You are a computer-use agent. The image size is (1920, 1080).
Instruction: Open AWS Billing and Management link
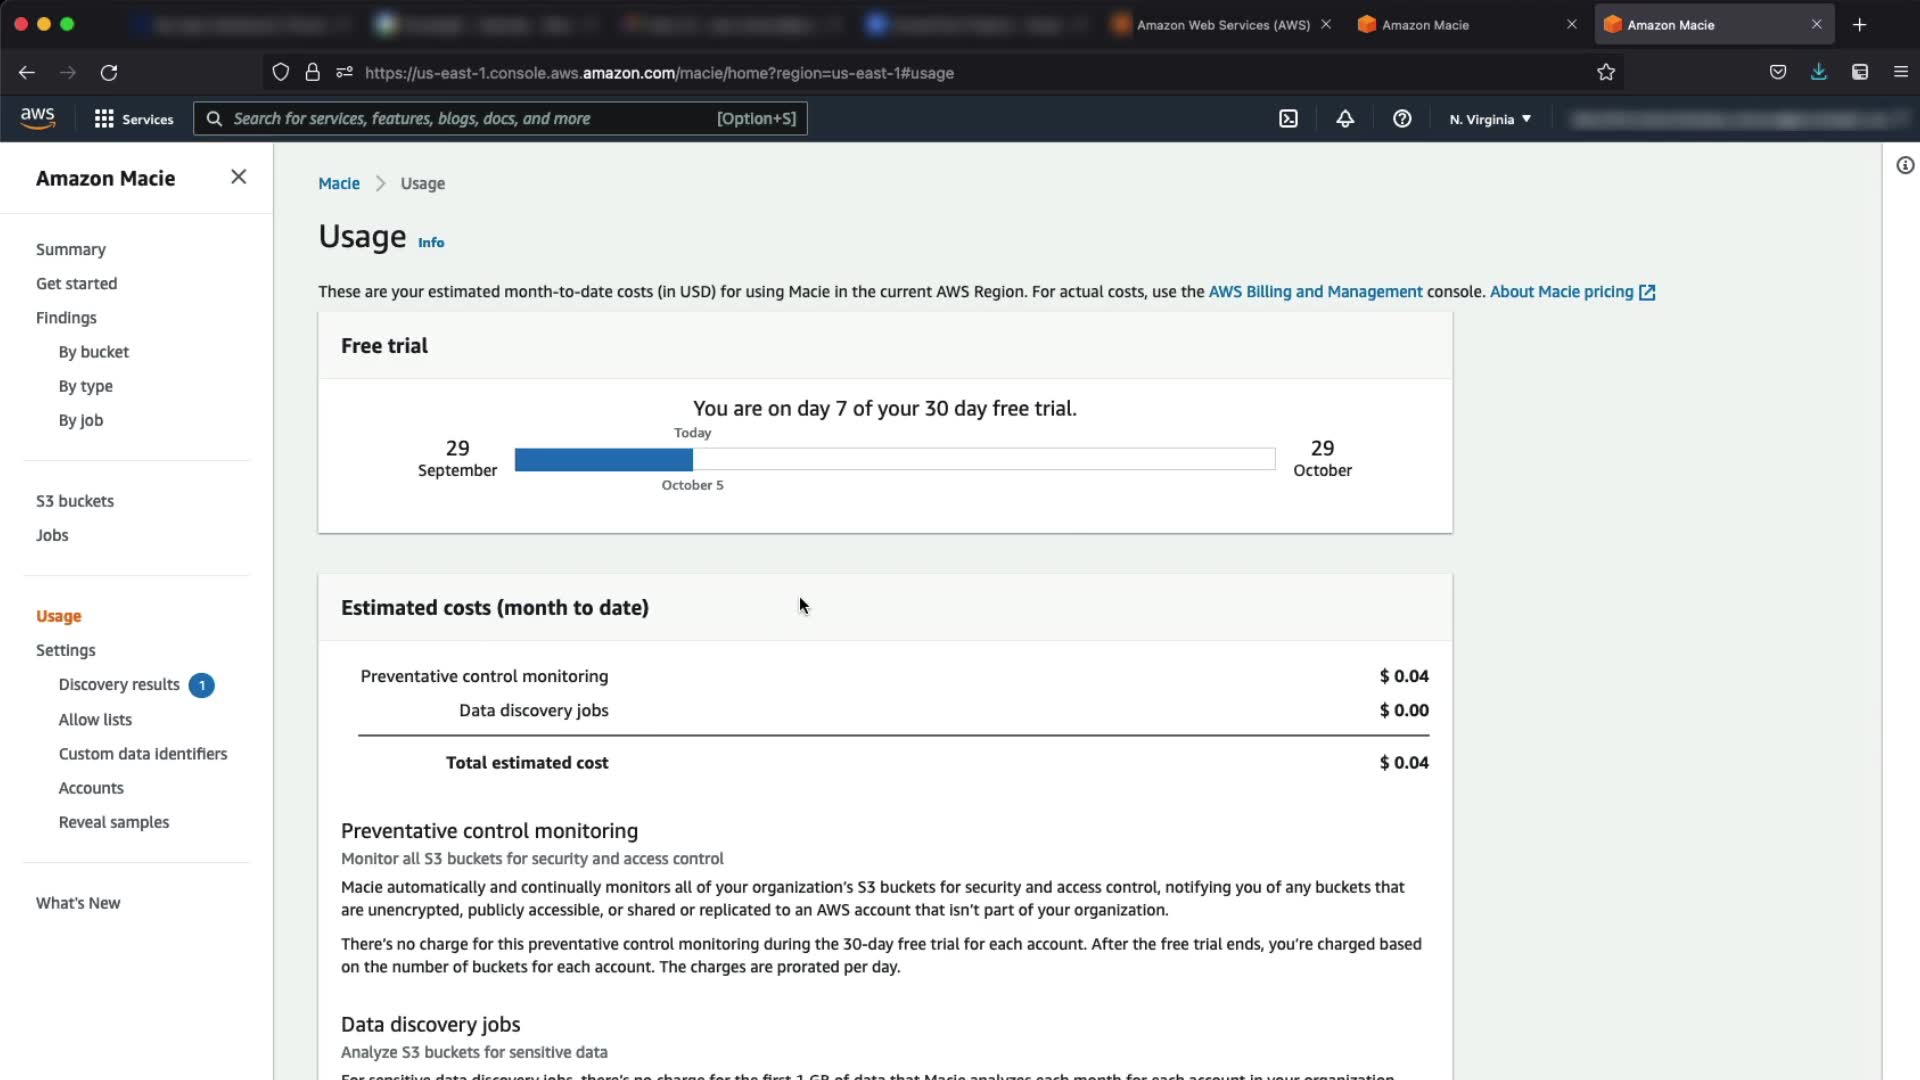[1315, 292]
